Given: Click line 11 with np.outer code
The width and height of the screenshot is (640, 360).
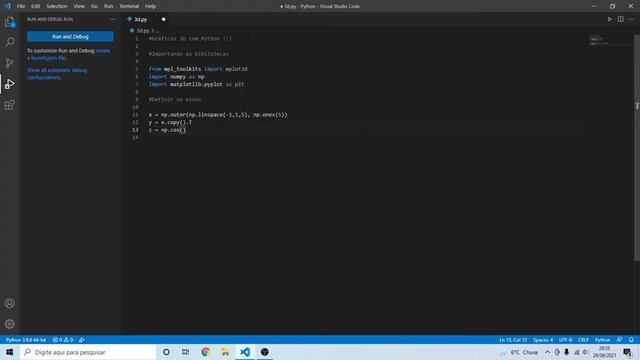Looking at the screenshot, I should 218,115.
